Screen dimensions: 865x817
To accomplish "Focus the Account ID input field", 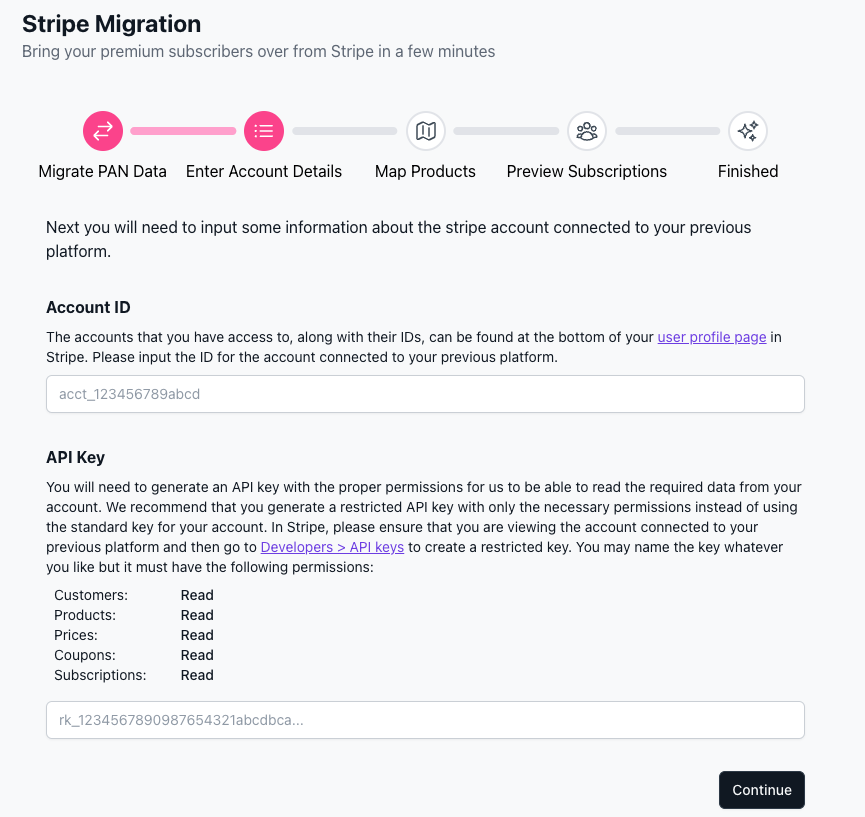I will tap(425, 394).
